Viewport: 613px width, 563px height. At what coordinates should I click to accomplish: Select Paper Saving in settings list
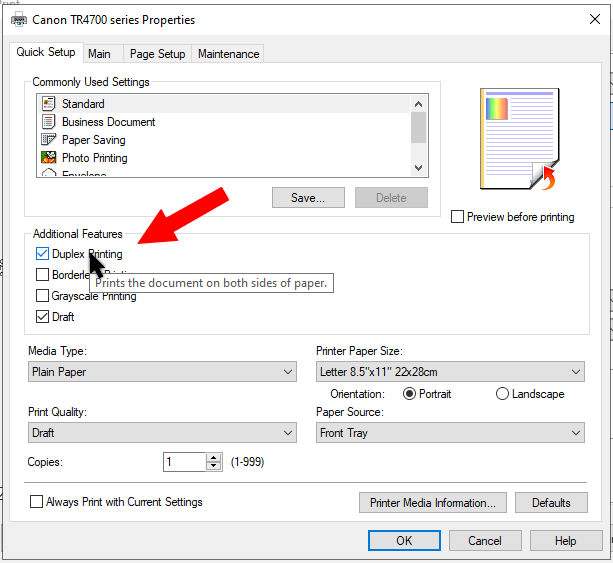pyautogui.click(x=225, y=140)
